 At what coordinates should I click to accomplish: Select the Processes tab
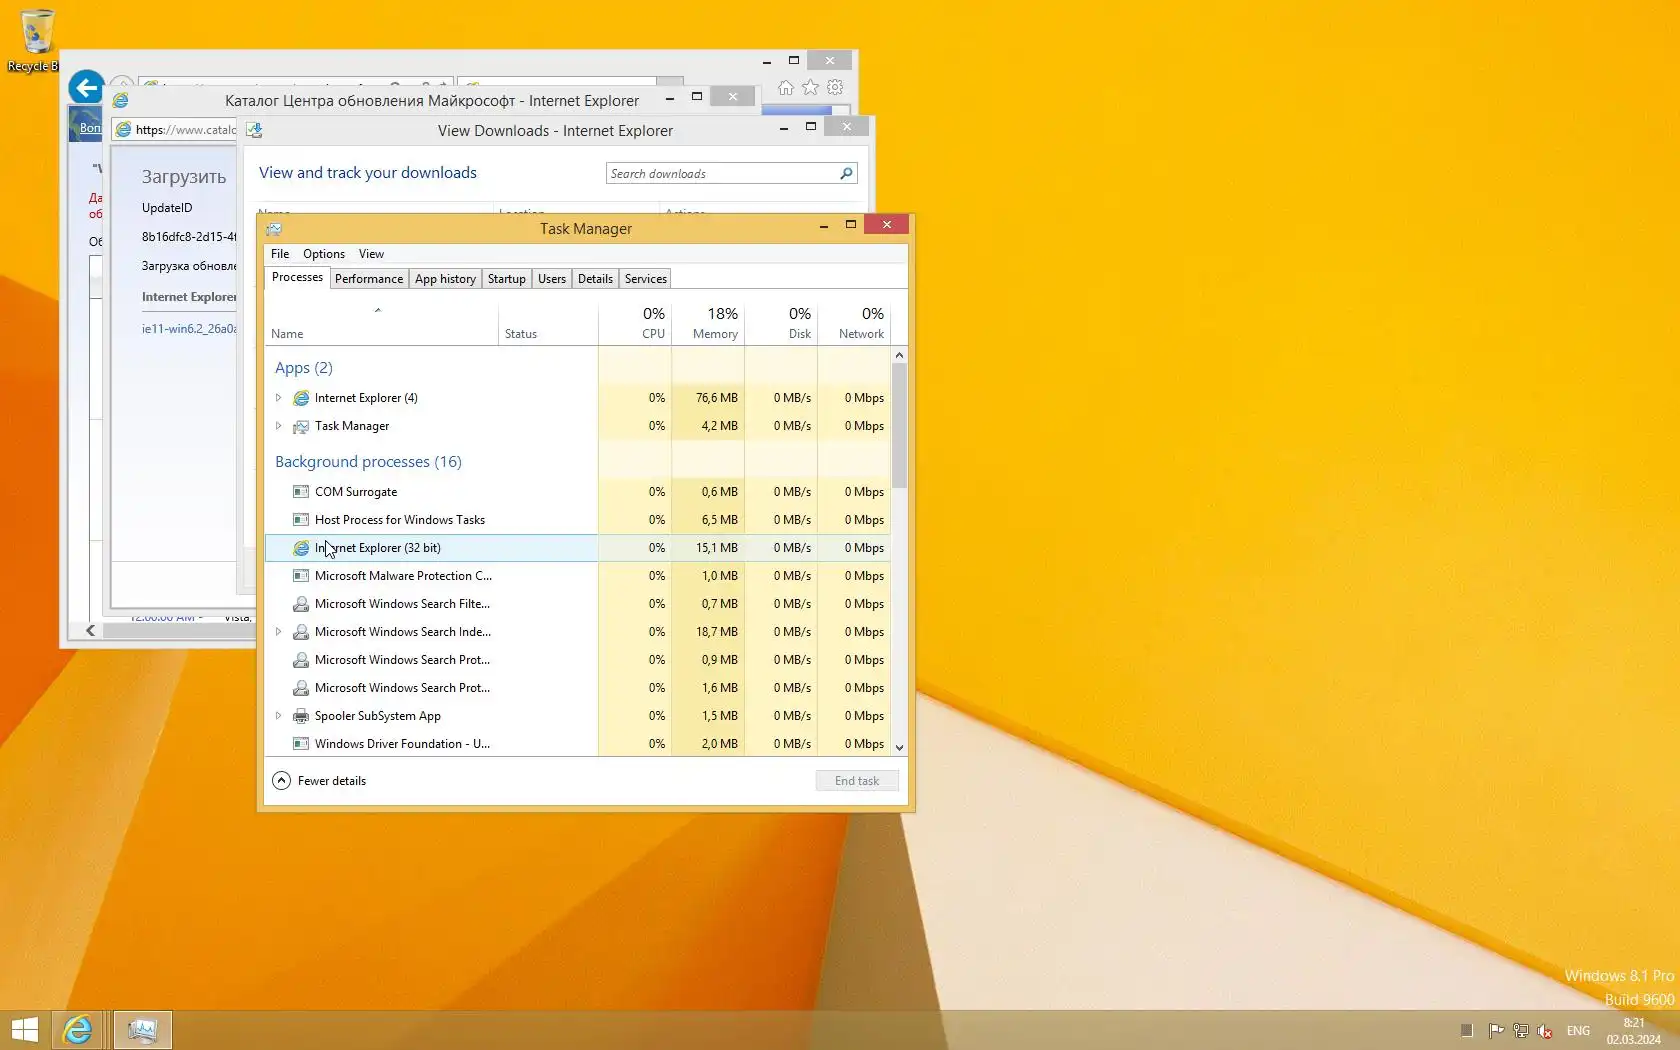click(x=297, y=277)
